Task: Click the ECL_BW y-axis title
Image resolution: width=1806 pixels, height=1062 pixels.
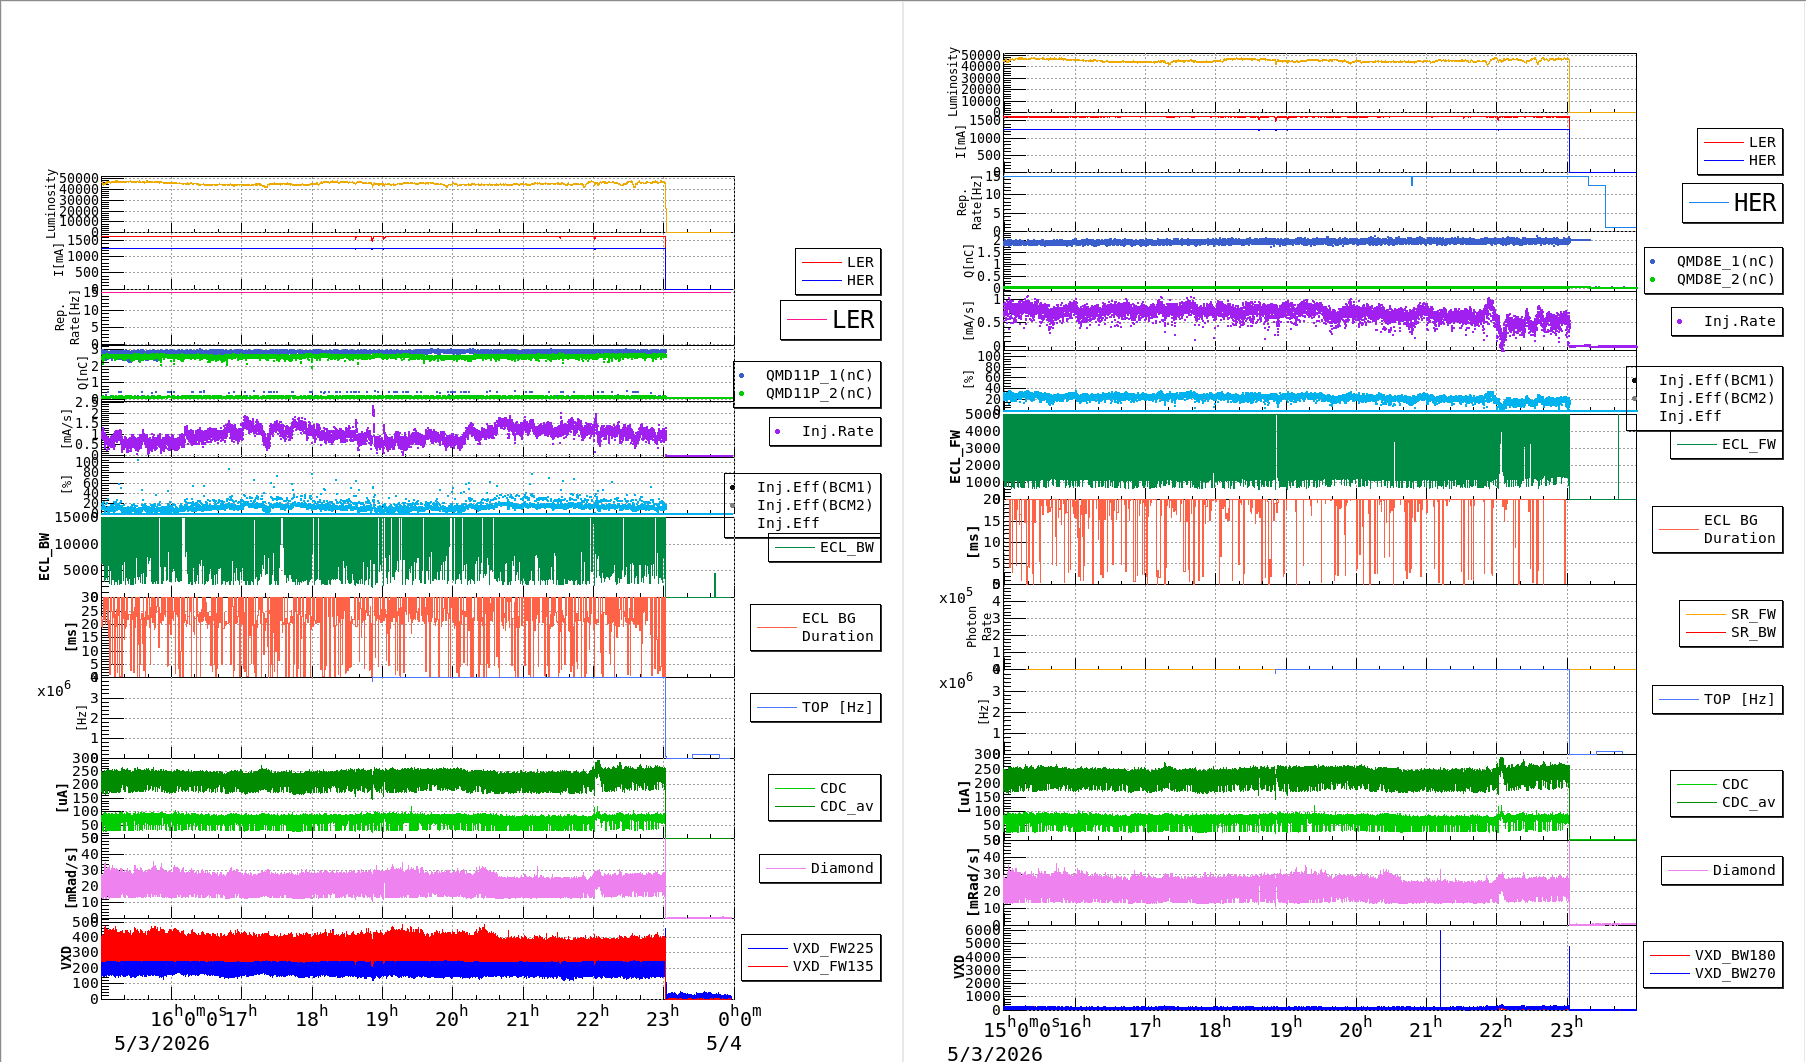Action: tap(44, 556)
